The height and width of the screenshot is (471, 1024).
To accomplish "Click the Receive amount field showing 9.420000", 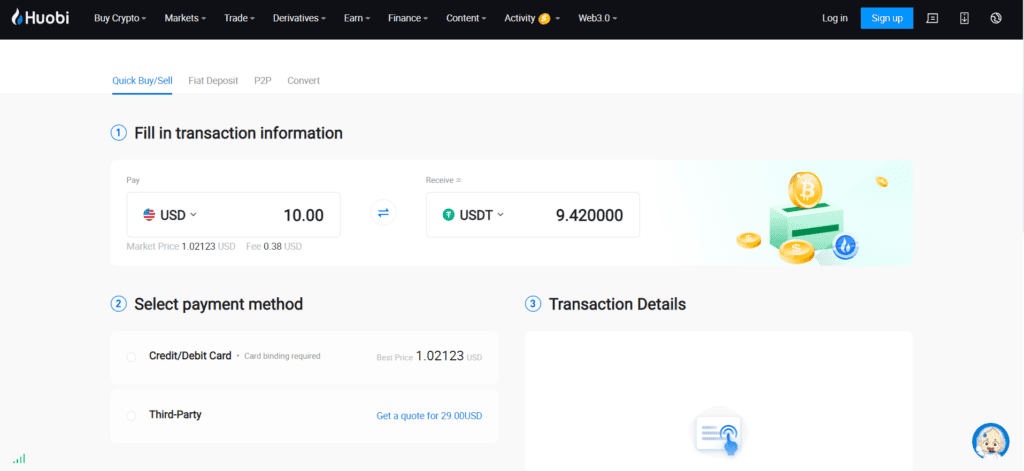I will [x=589, y=215].
